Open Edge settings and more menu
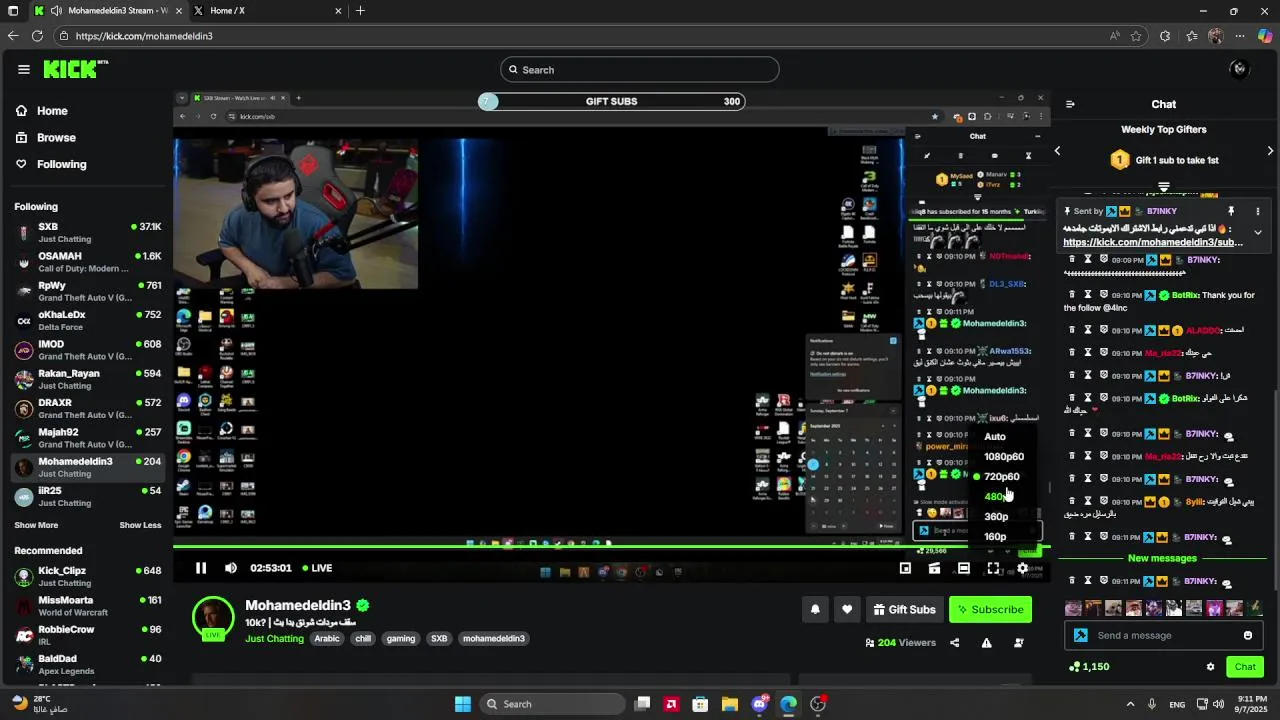 tap(1240, 36)
